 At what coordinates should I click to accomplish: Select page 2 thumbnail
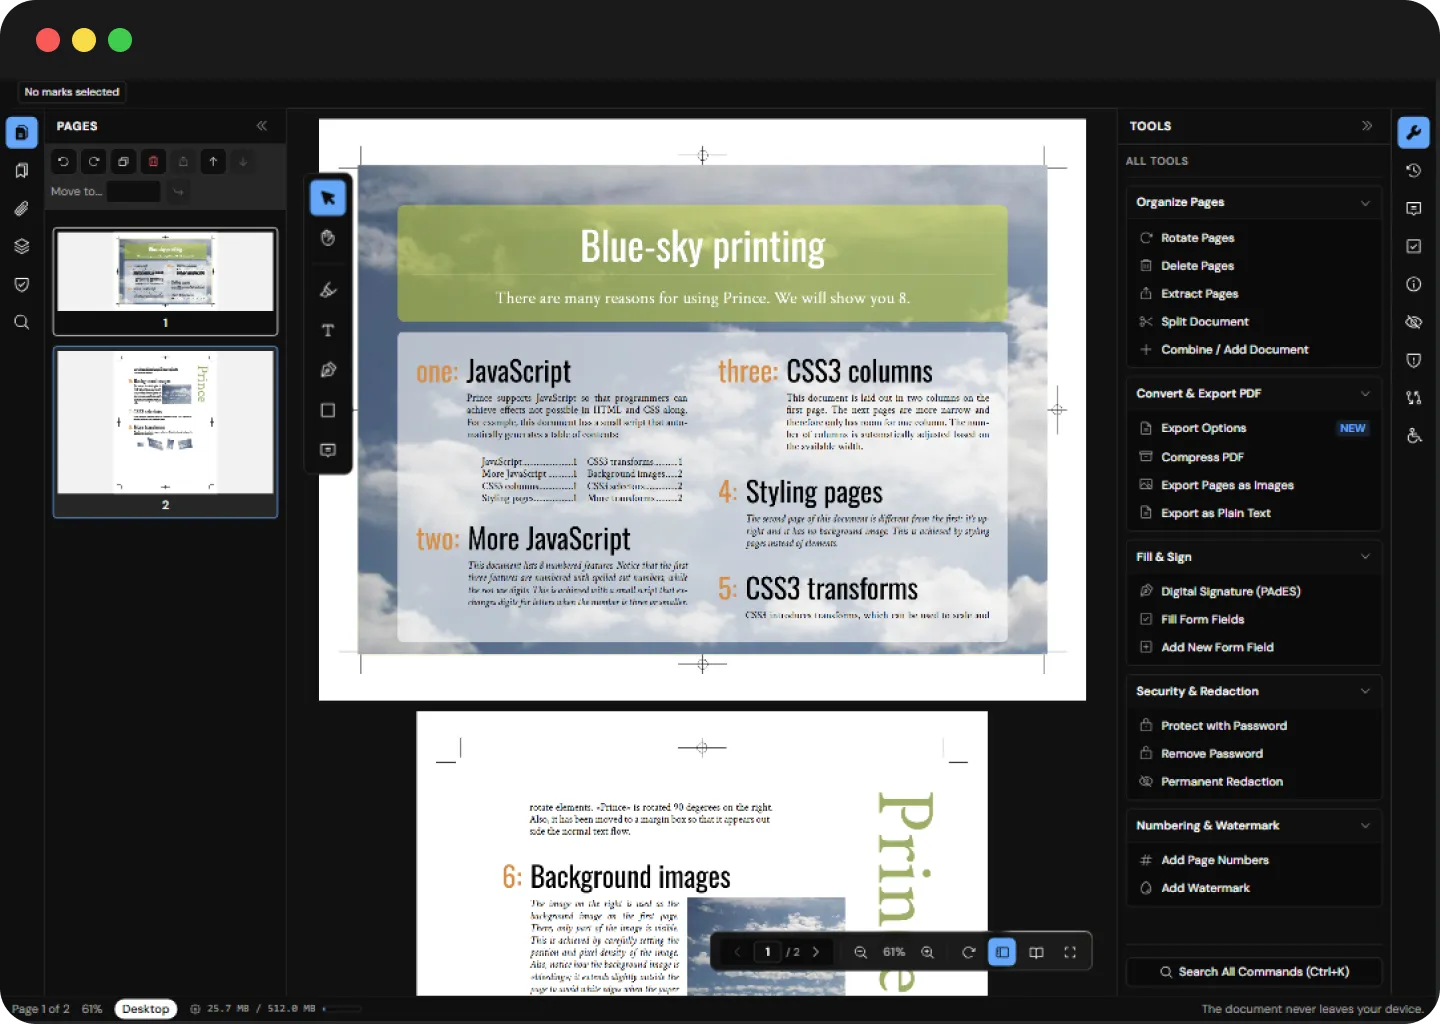click(165, 432)
